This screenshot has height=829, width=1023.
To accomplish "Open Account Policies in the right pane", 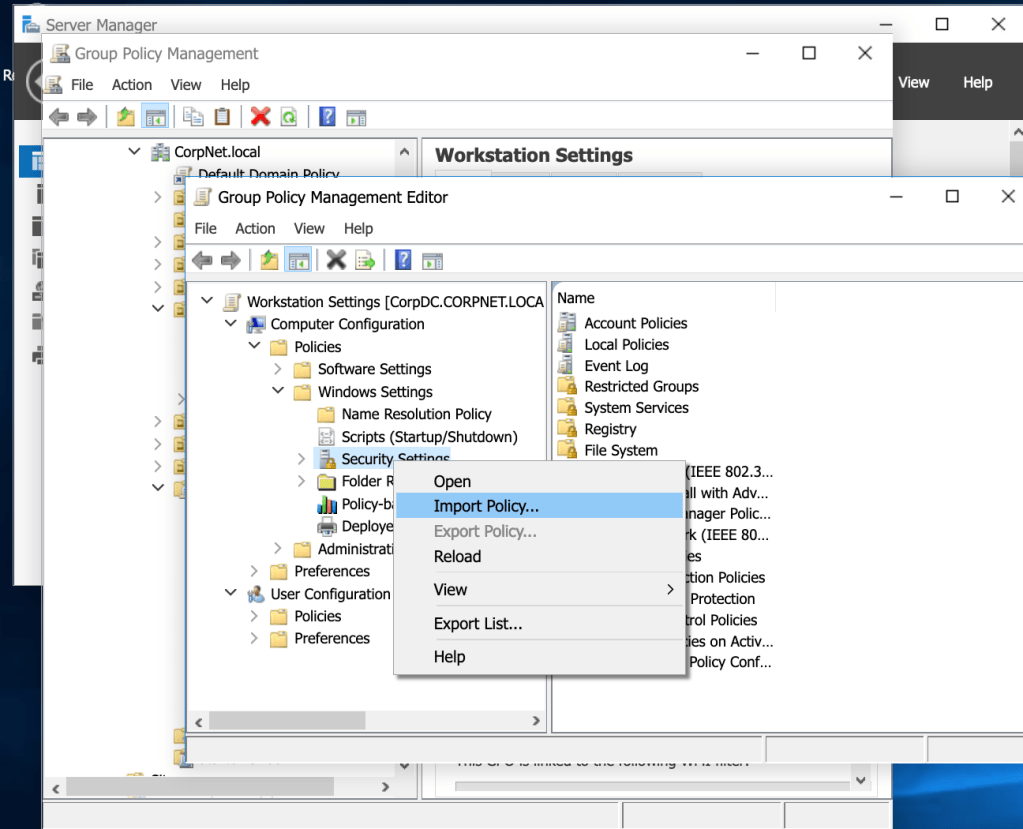I will tap(635, 323).
